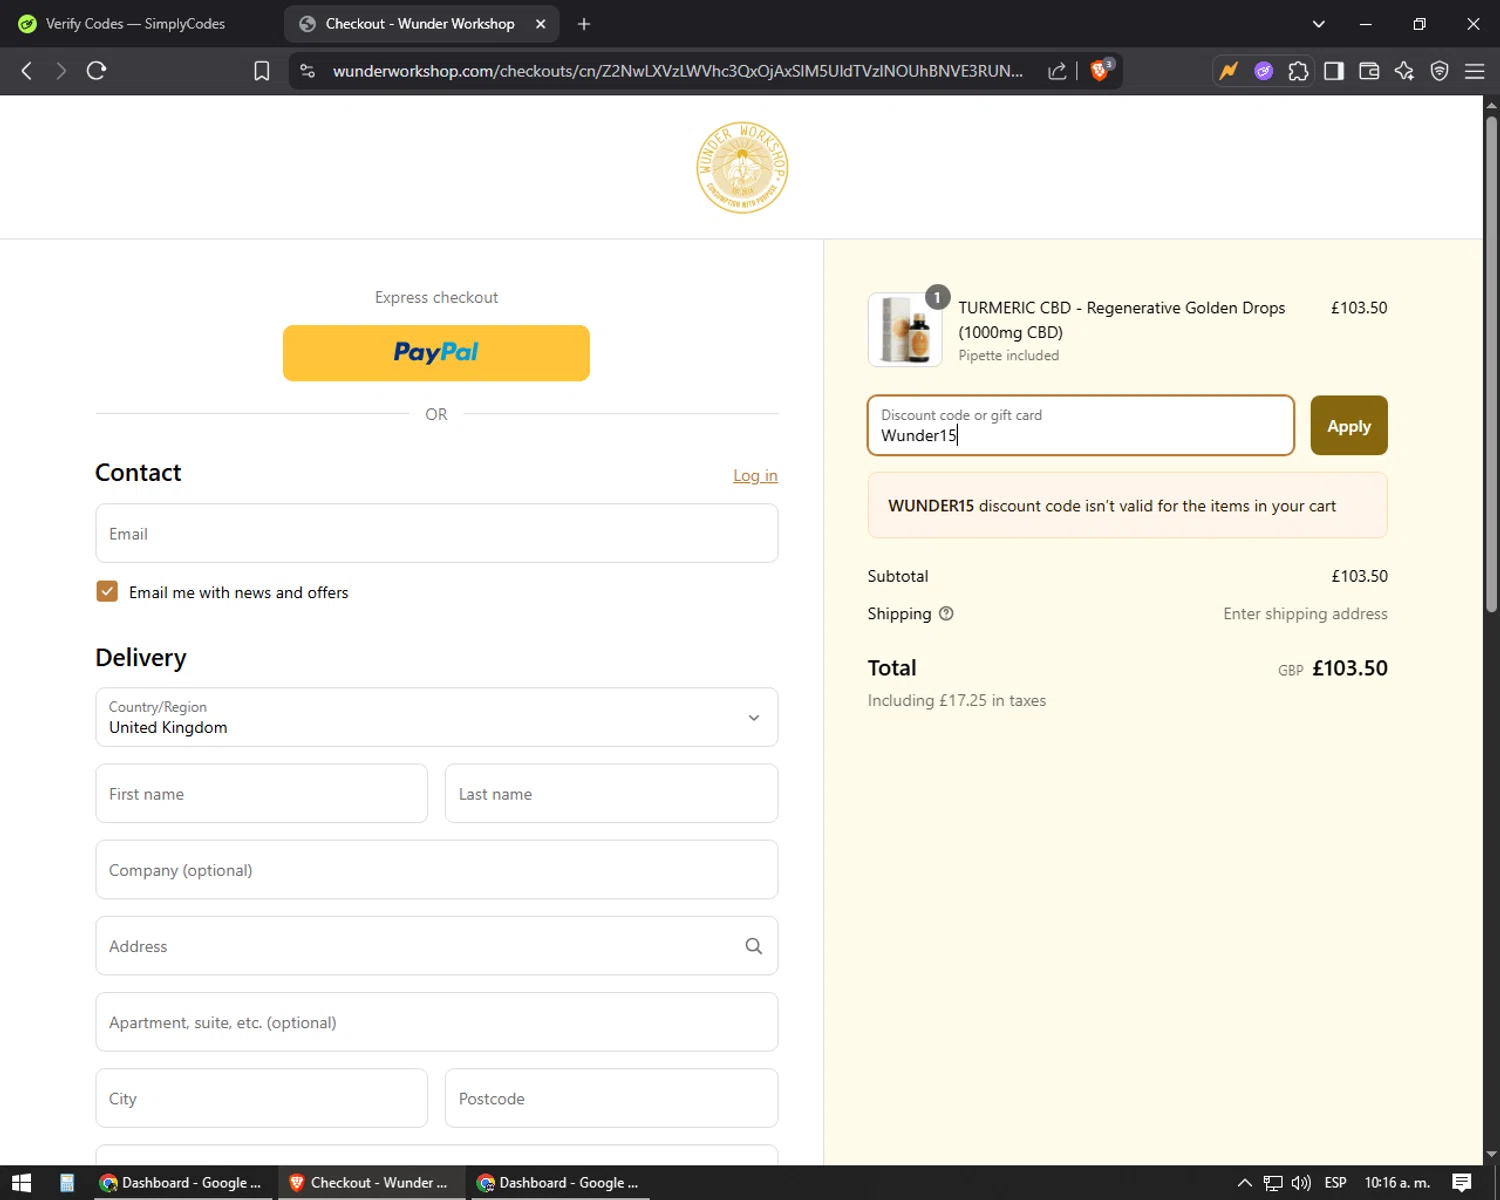Uncheck Email me with news and offers
The height and width of the screenshot is (1200, 1500).
click(107, 591)
